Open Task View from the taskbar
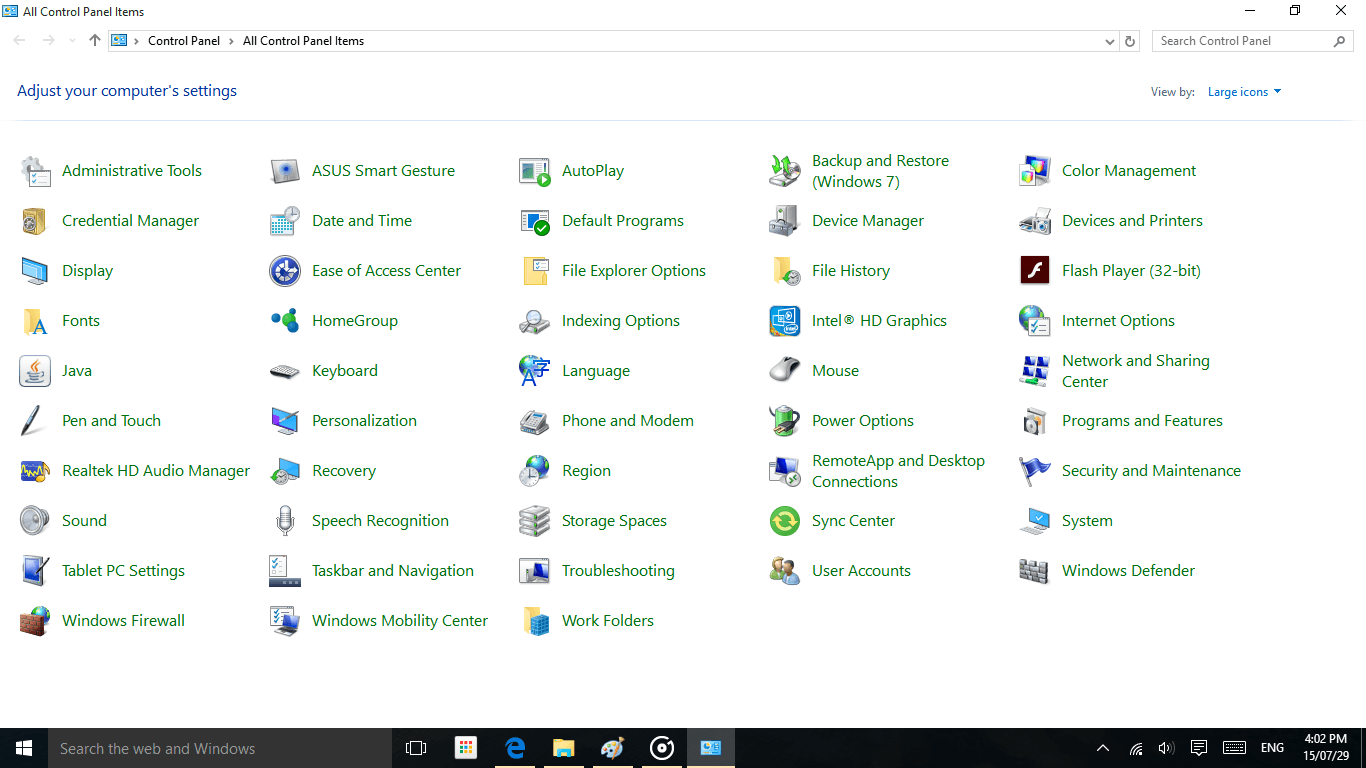This screenshot has width=1366, height=768. (416, 748)
